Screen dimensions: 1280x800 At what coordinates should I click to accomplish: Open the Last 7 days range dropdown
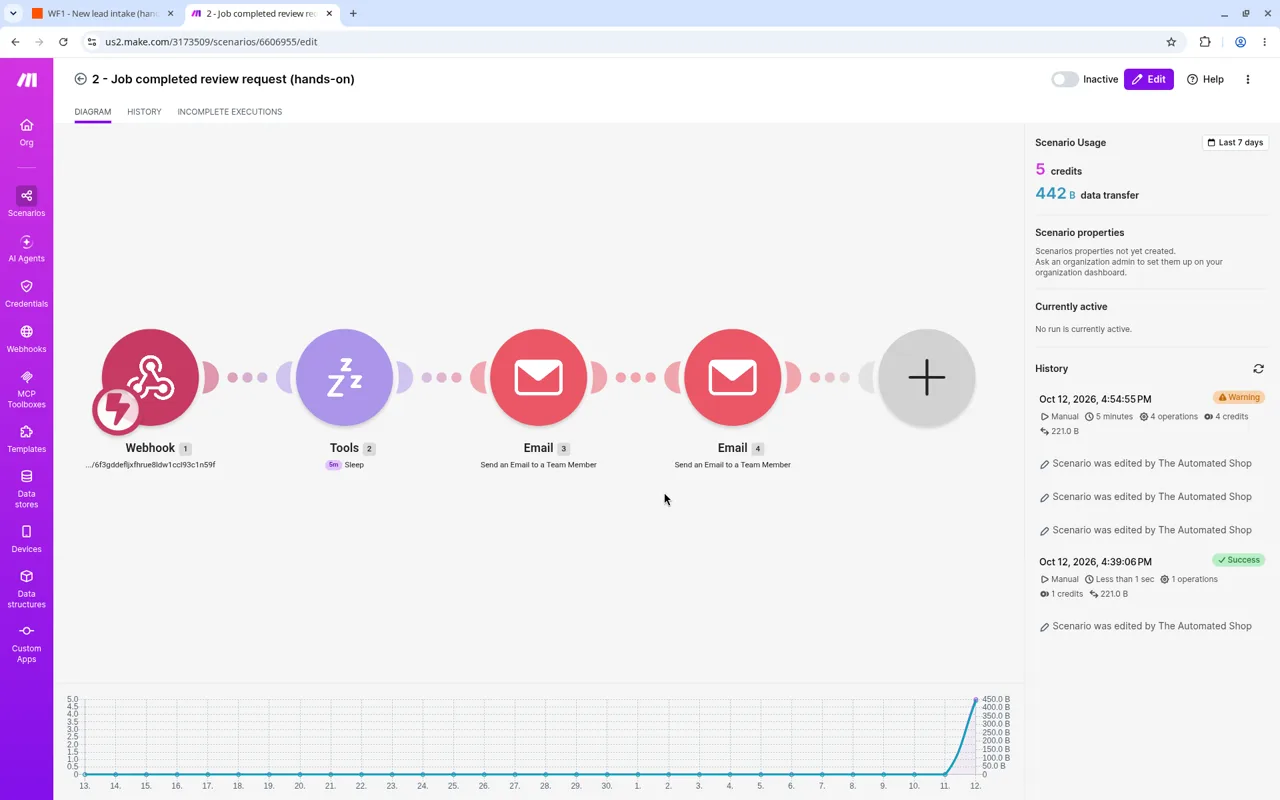pos(1235,142)
